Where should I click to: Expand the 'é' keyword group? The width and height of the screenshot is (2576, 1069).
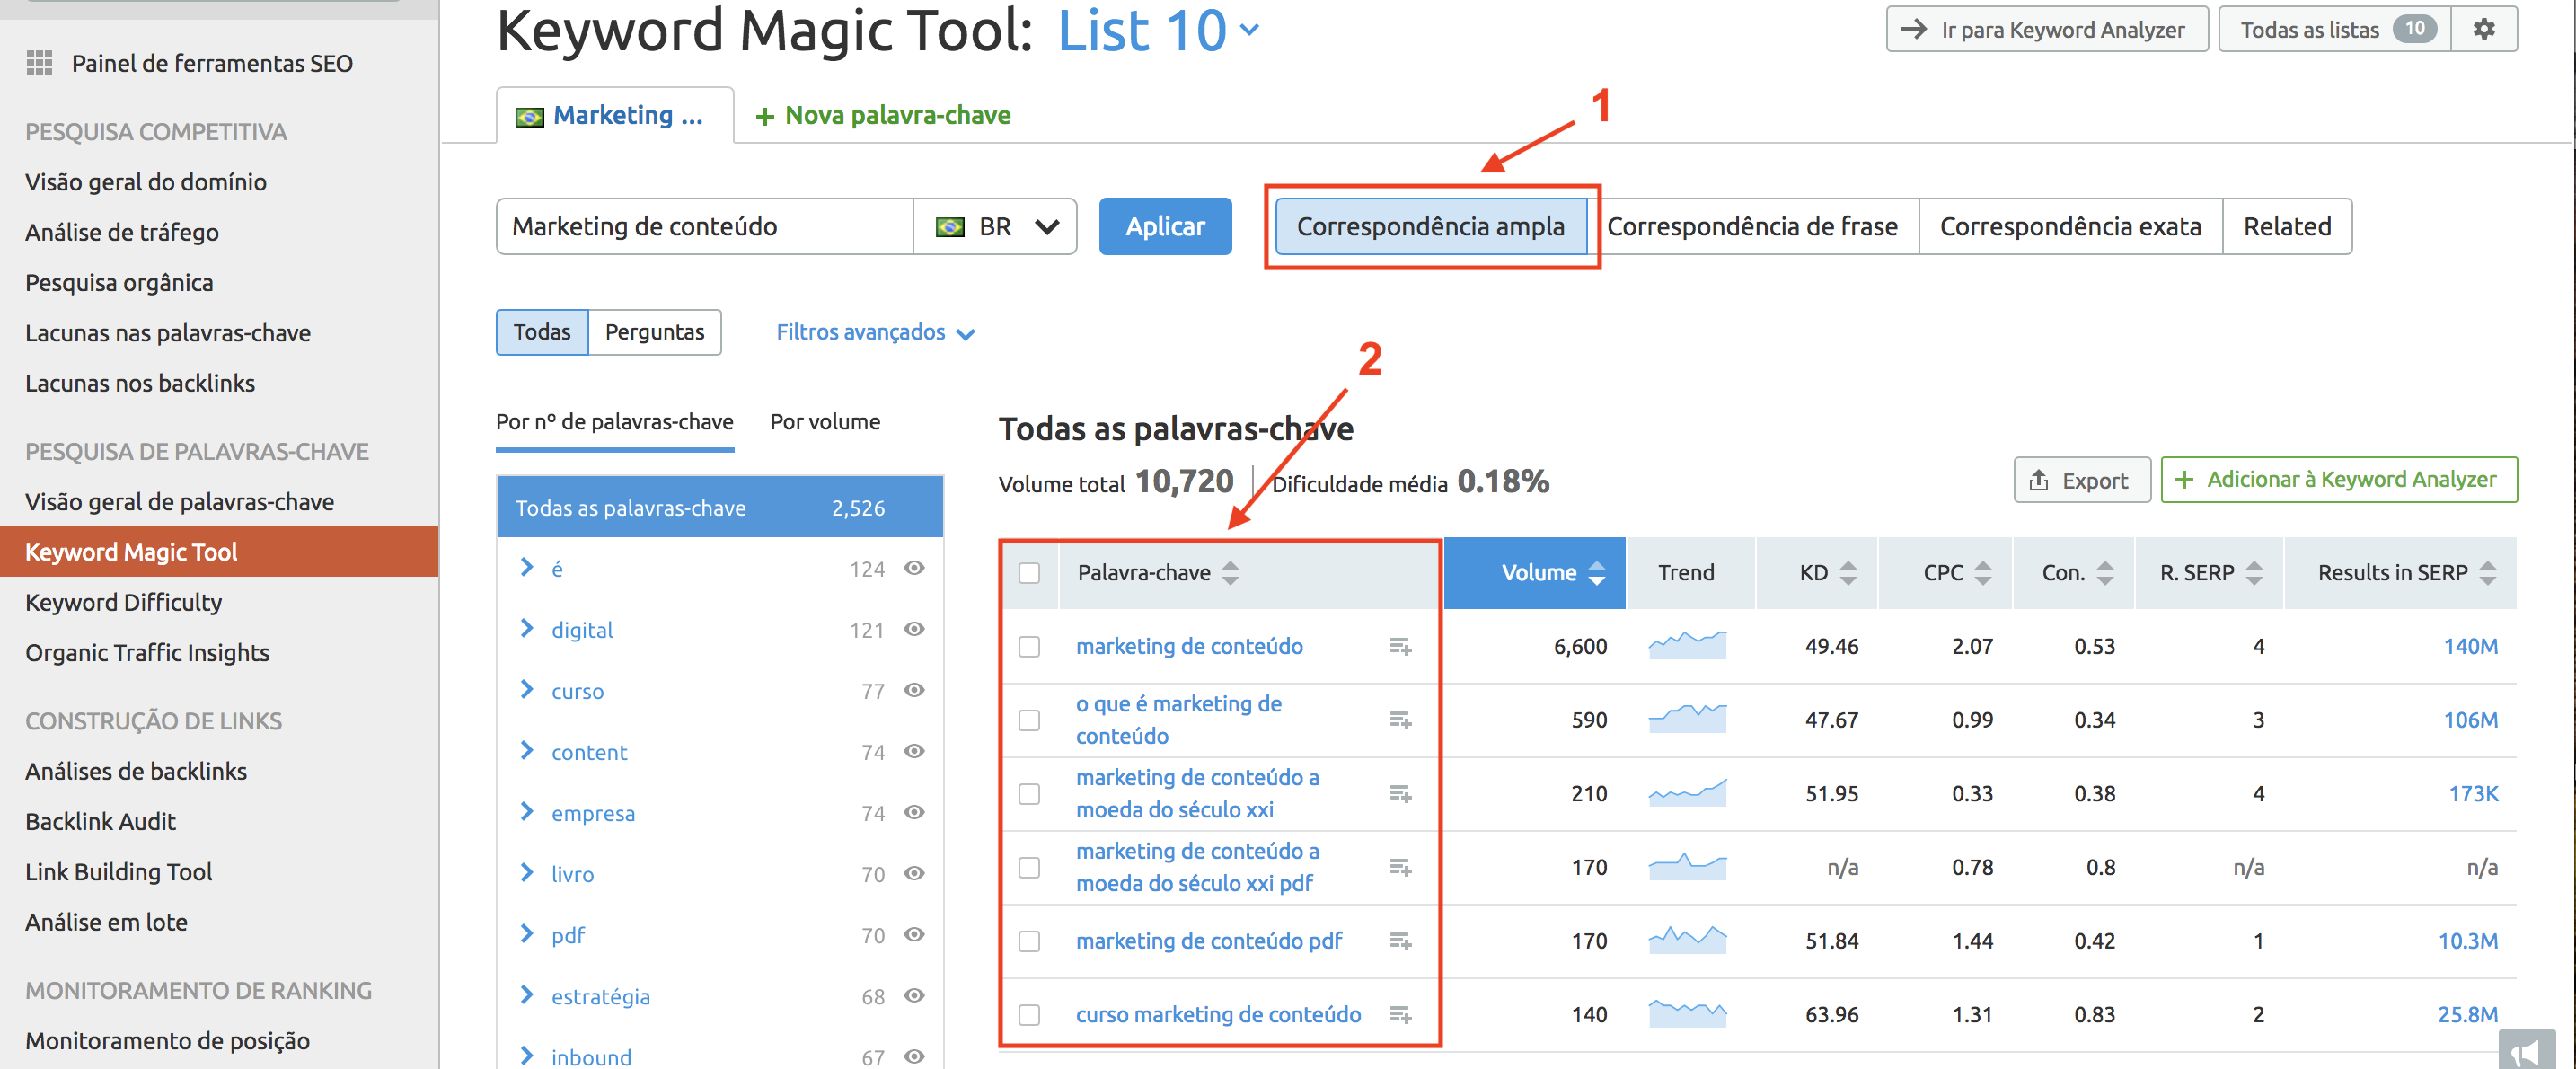pos(527,568)
